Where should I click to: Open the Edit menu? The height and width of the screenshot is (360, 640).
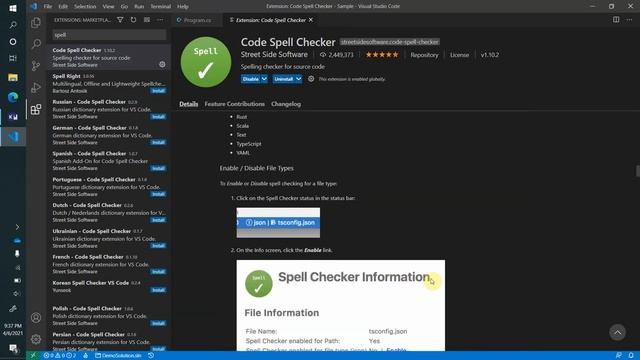tap(63, 6)
